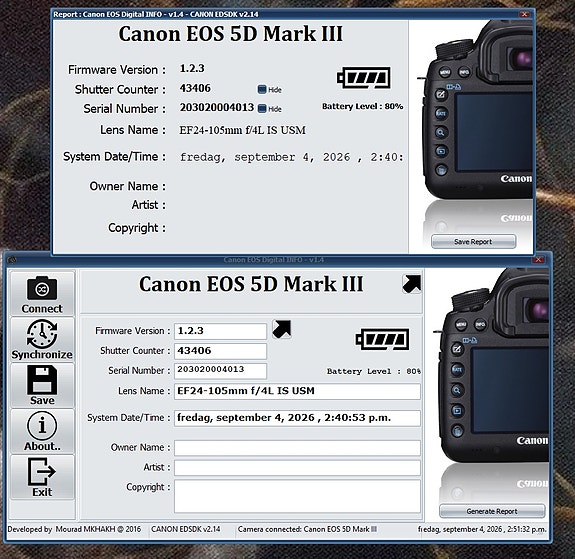Screen dimensions: 575x559
Task: Click lens name text in Report window
Action: pos(242,130)
